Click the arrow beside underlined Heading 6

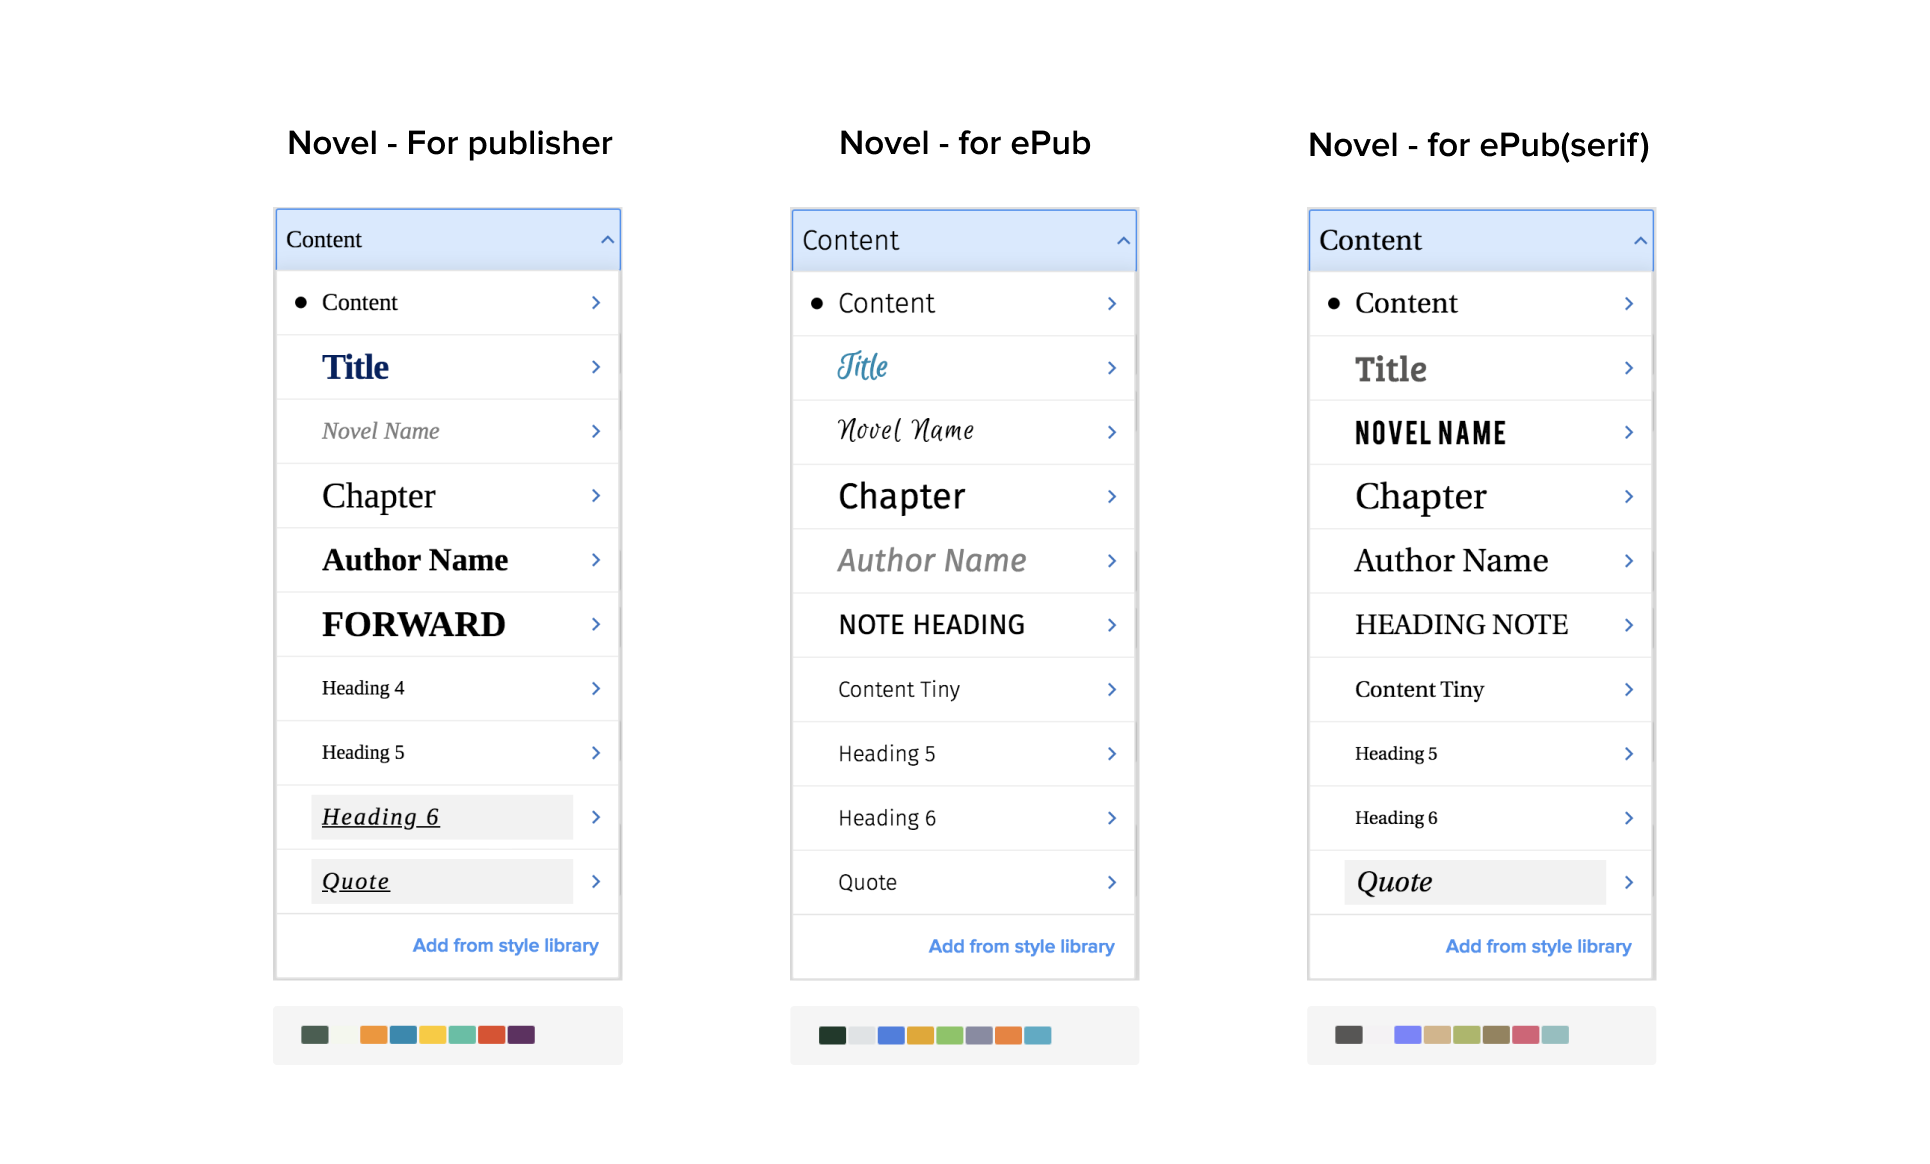[x=596, y=817]
